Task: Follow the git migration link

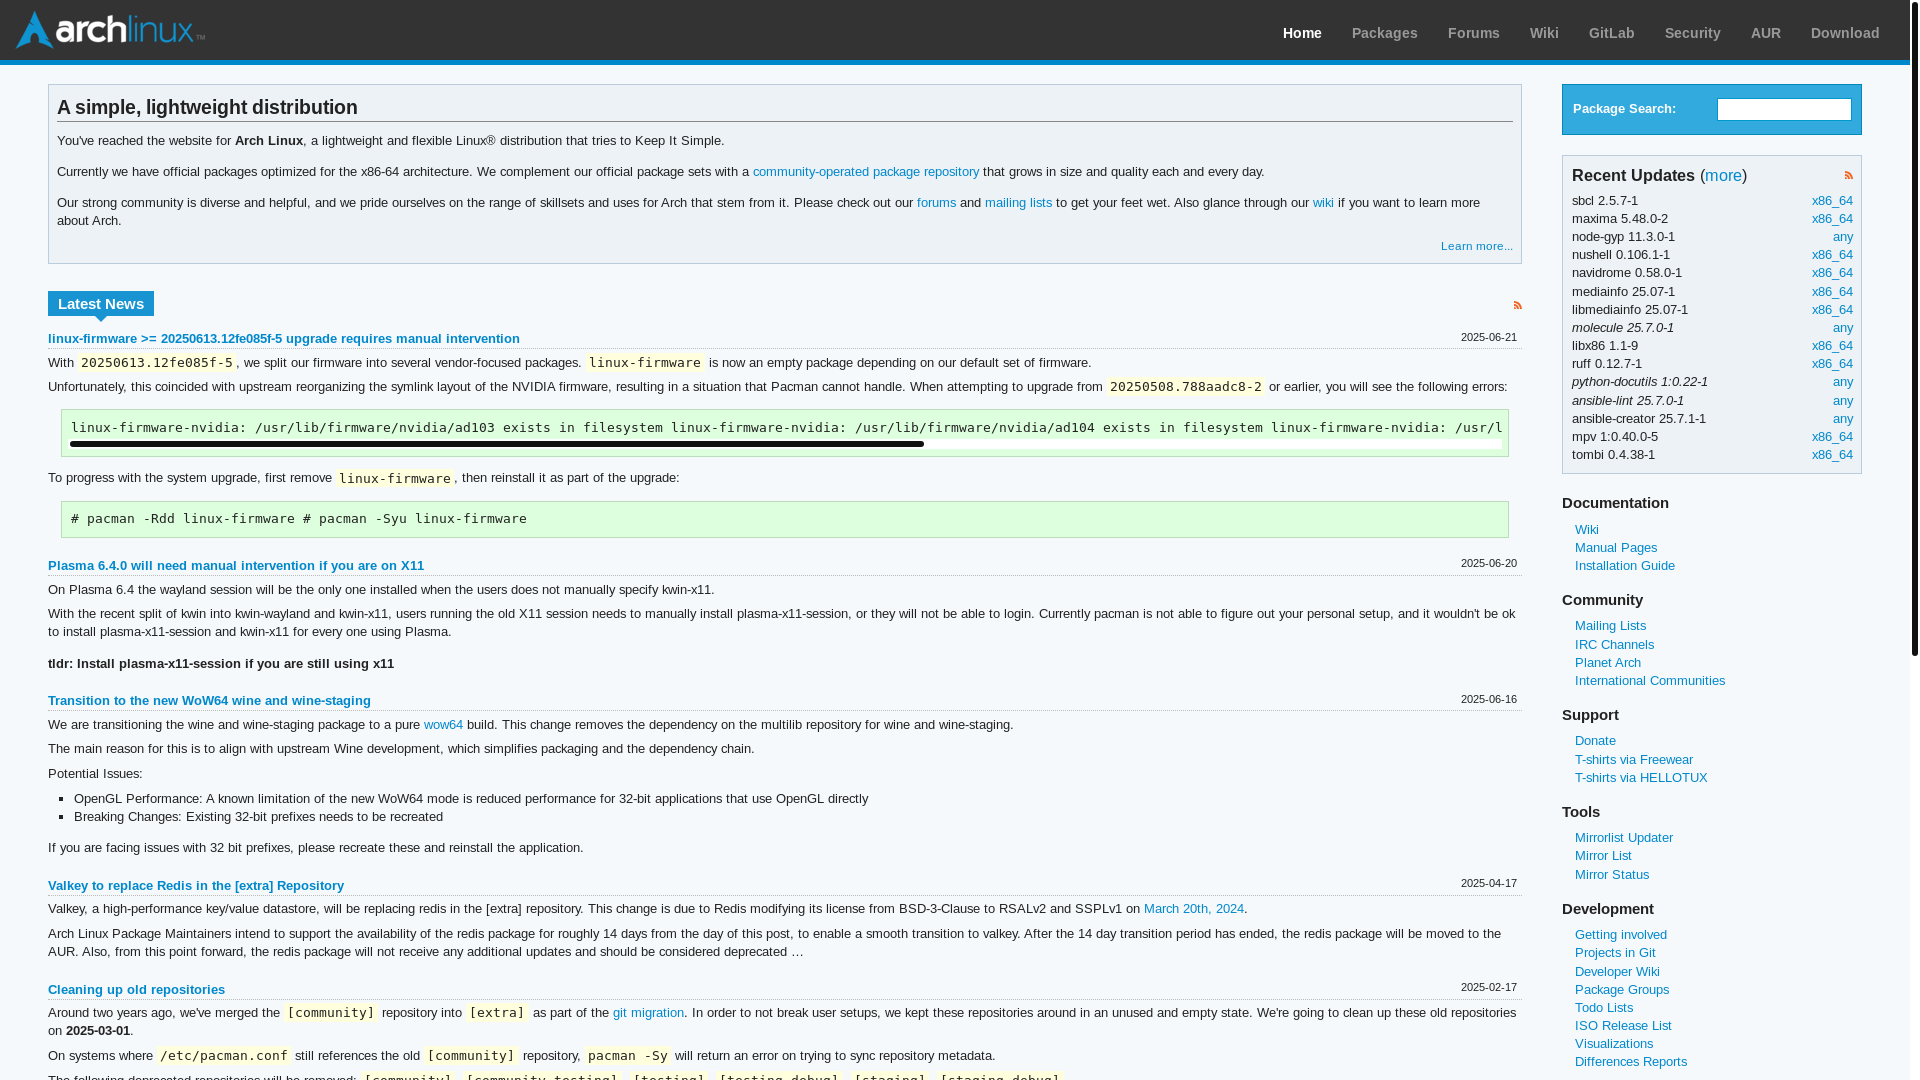Action: tap(648, 1013)
